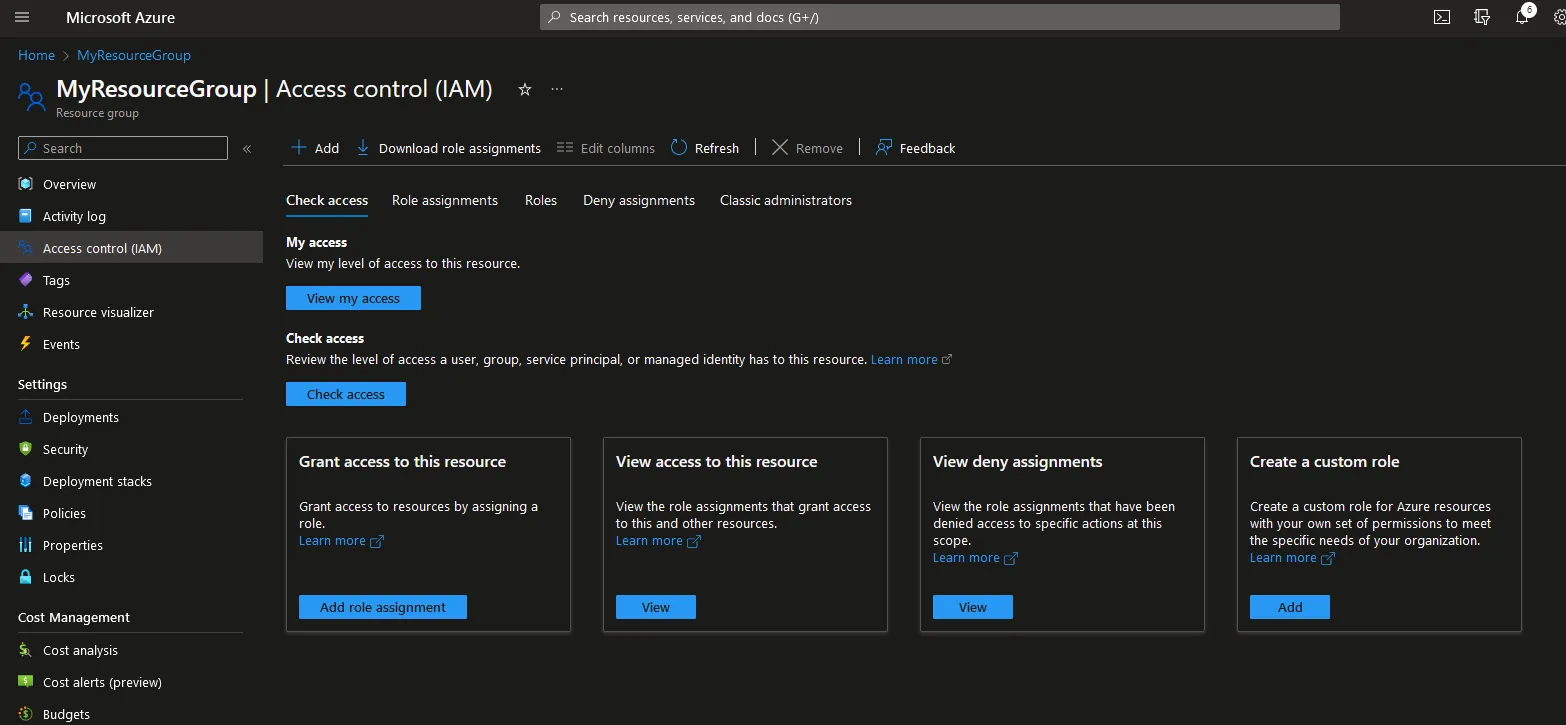This screenshot has width=1566, height=725.
Task: Add a new assignment from toolbar
Action: tap(315, 148)
